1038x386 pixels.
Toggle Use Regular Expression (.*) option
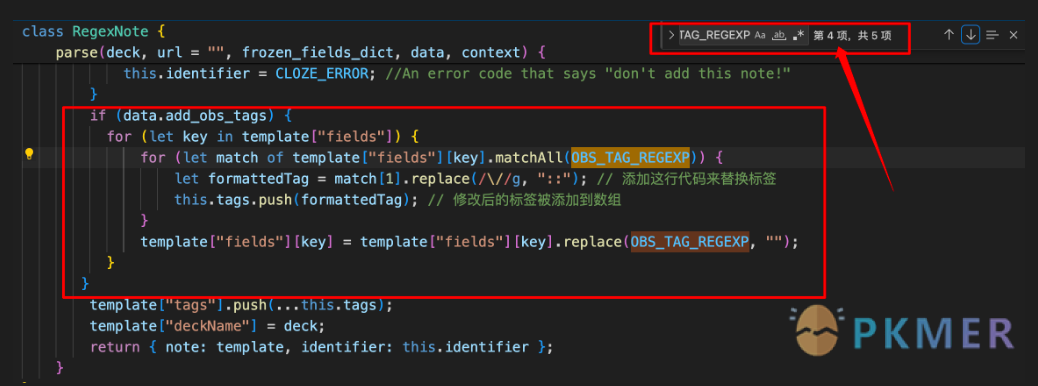(x=799, y=35)
